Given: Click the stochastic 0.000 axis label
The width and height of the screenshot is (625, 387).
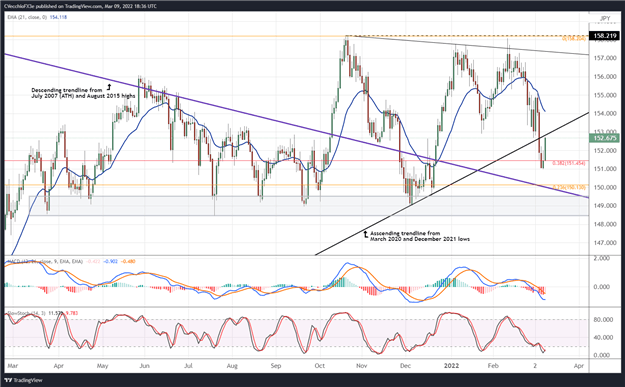Looking at the screenshot, I should pyautogui.click(x=602, y=356).
